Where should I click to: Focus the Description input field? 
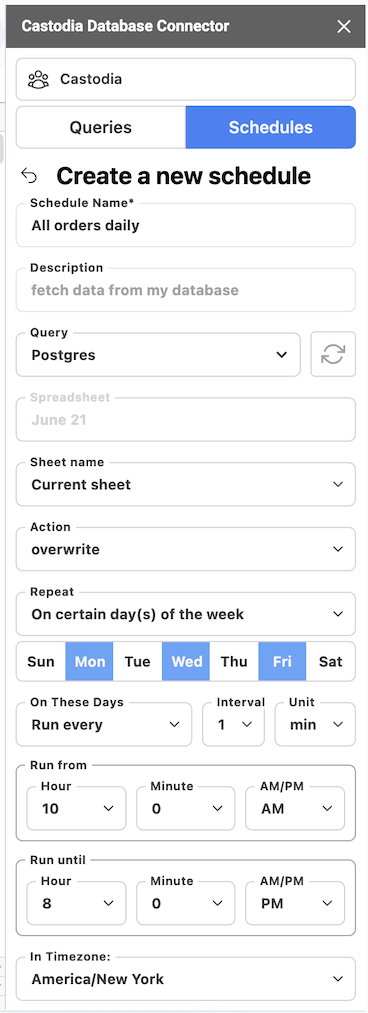(186, 290)
